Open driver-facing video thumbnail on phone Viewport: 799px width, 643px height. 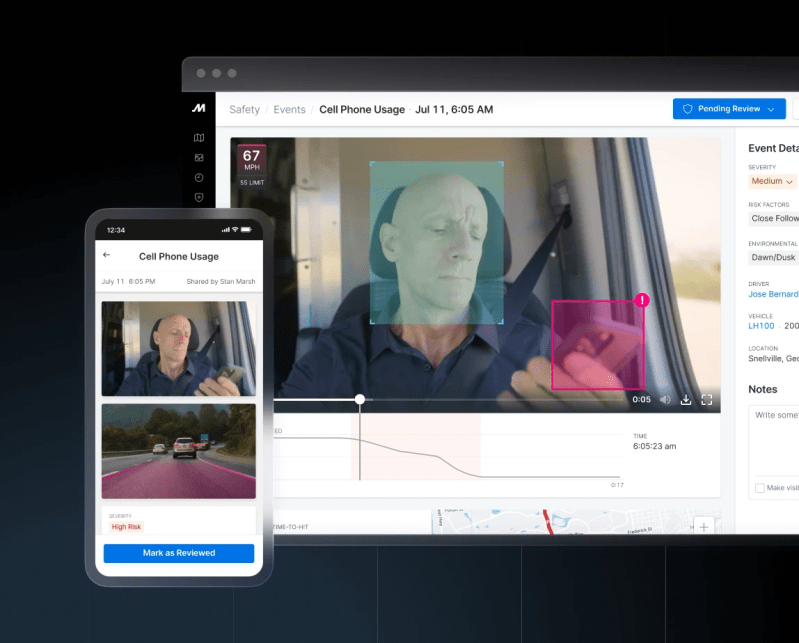[179, 349]
